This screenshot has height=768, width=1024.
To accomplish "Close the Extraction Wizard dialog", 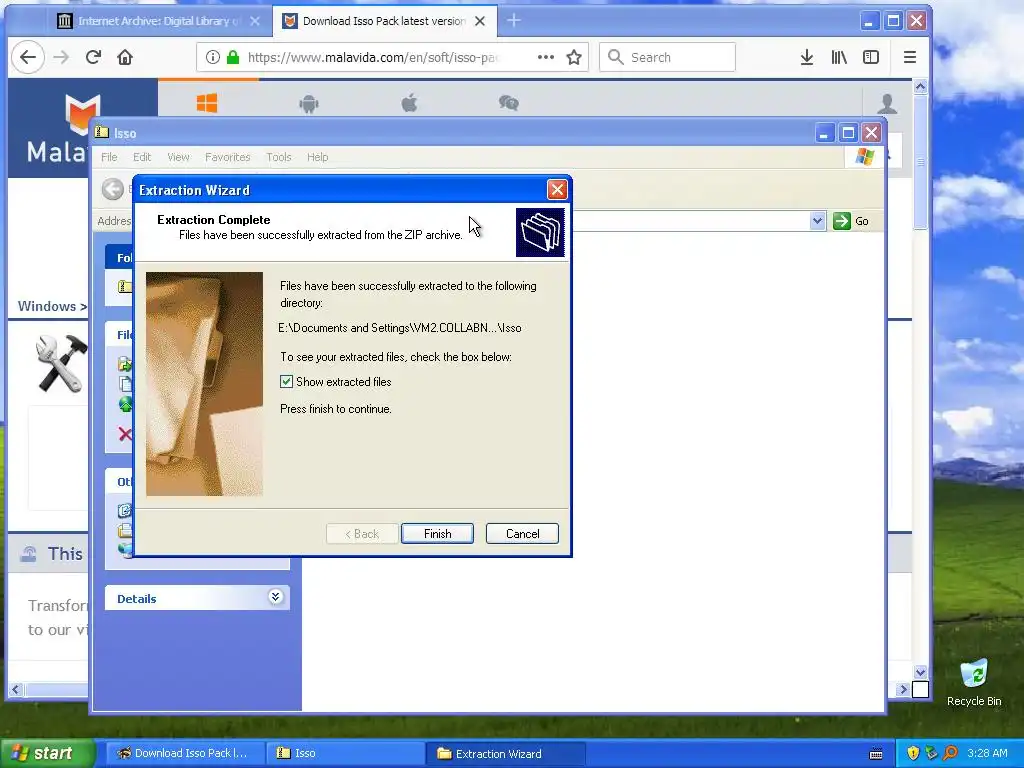I will coord(557,190).
